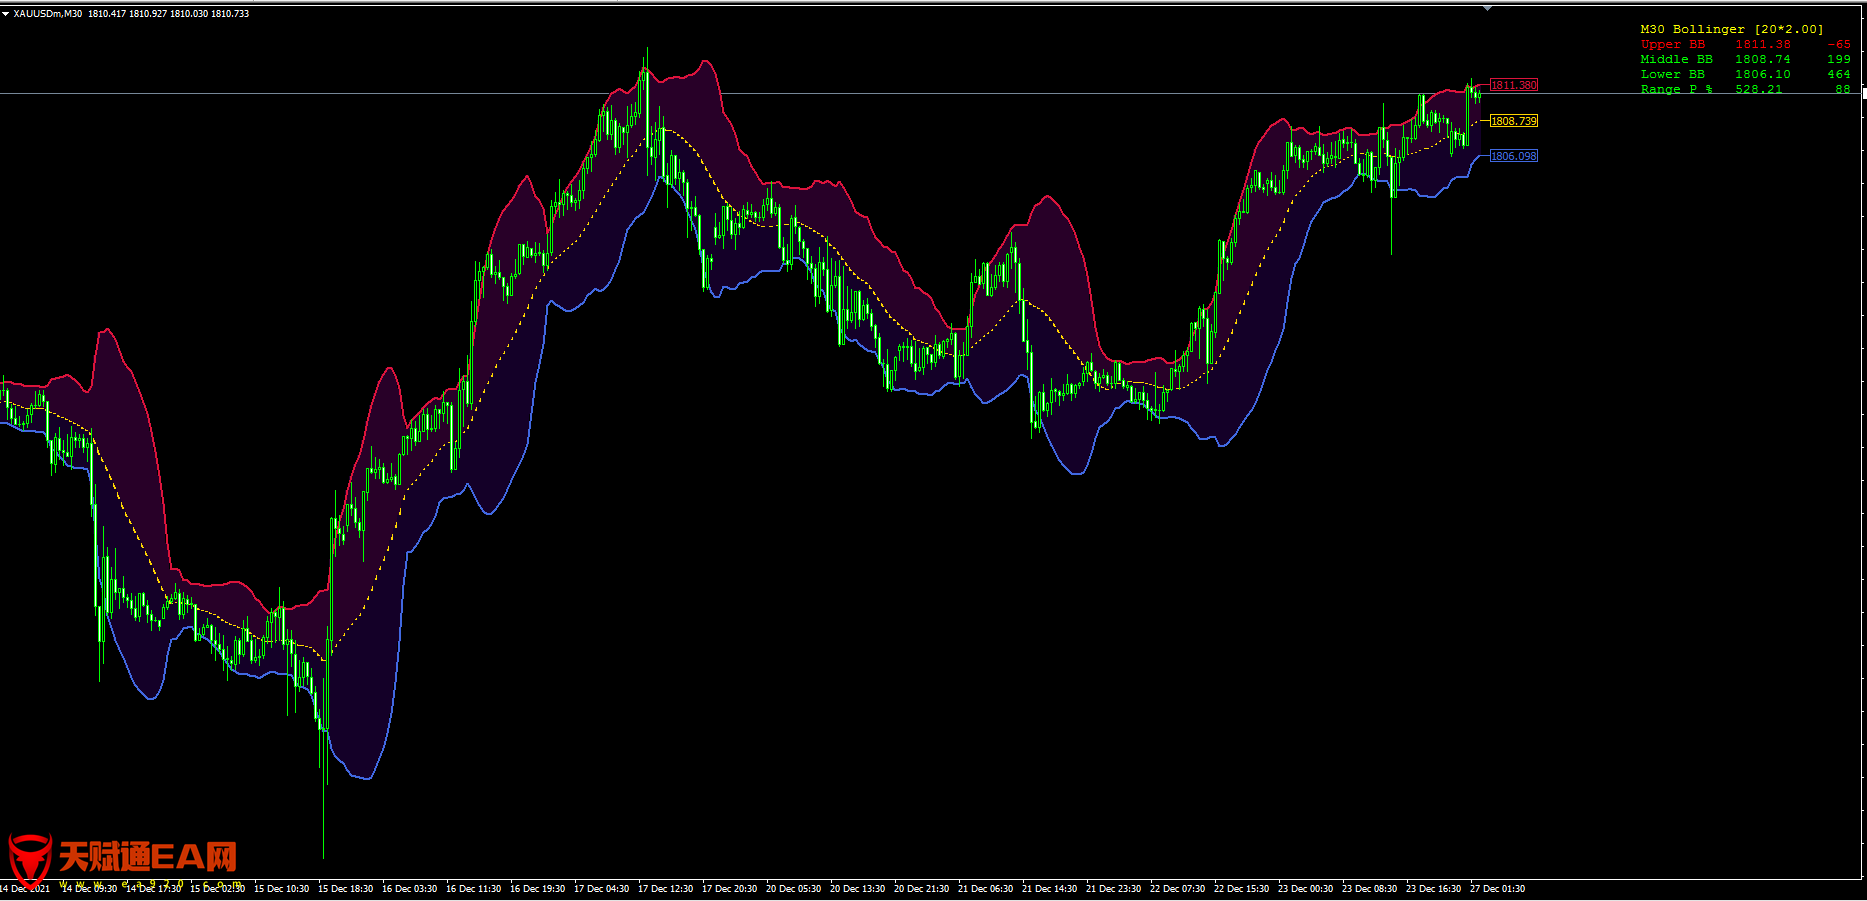
Task: Click the Range value 528.21
Action: (1759, 89)
